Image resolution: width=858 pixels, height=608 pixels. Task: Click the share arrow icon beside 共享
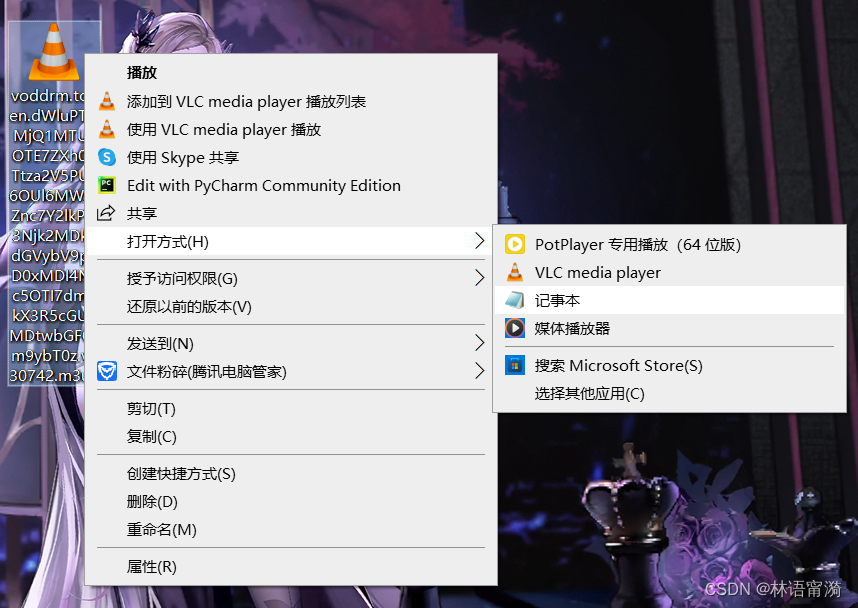(106, 213)
